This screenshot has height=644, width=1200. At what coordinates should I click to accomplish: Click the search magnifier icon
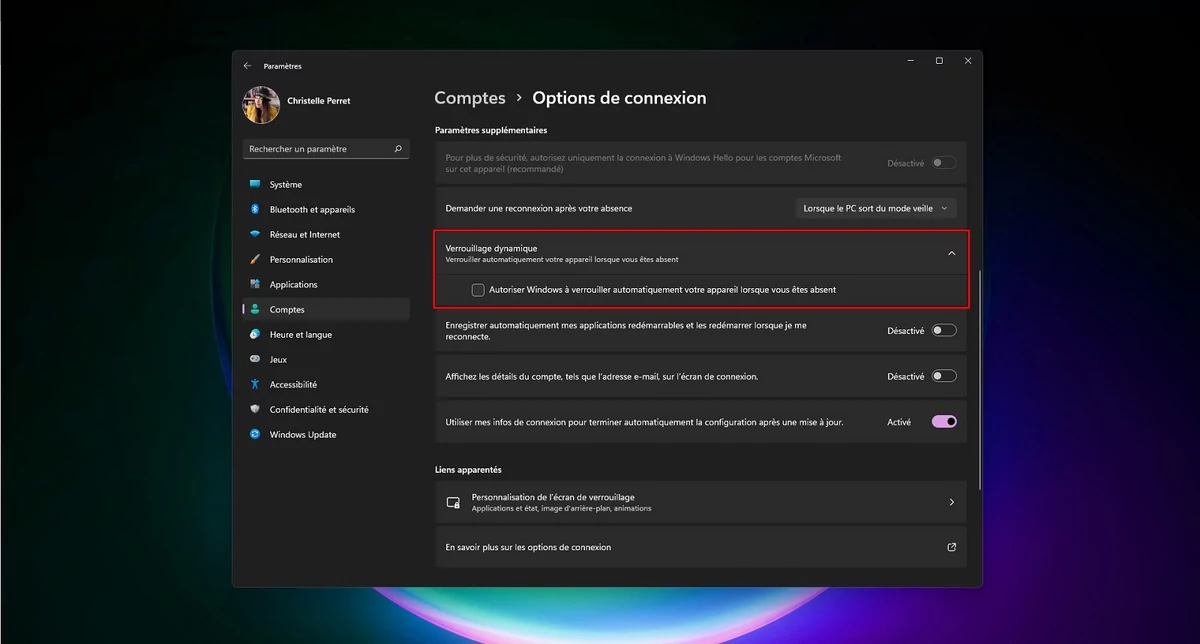[x=398, y=149]
